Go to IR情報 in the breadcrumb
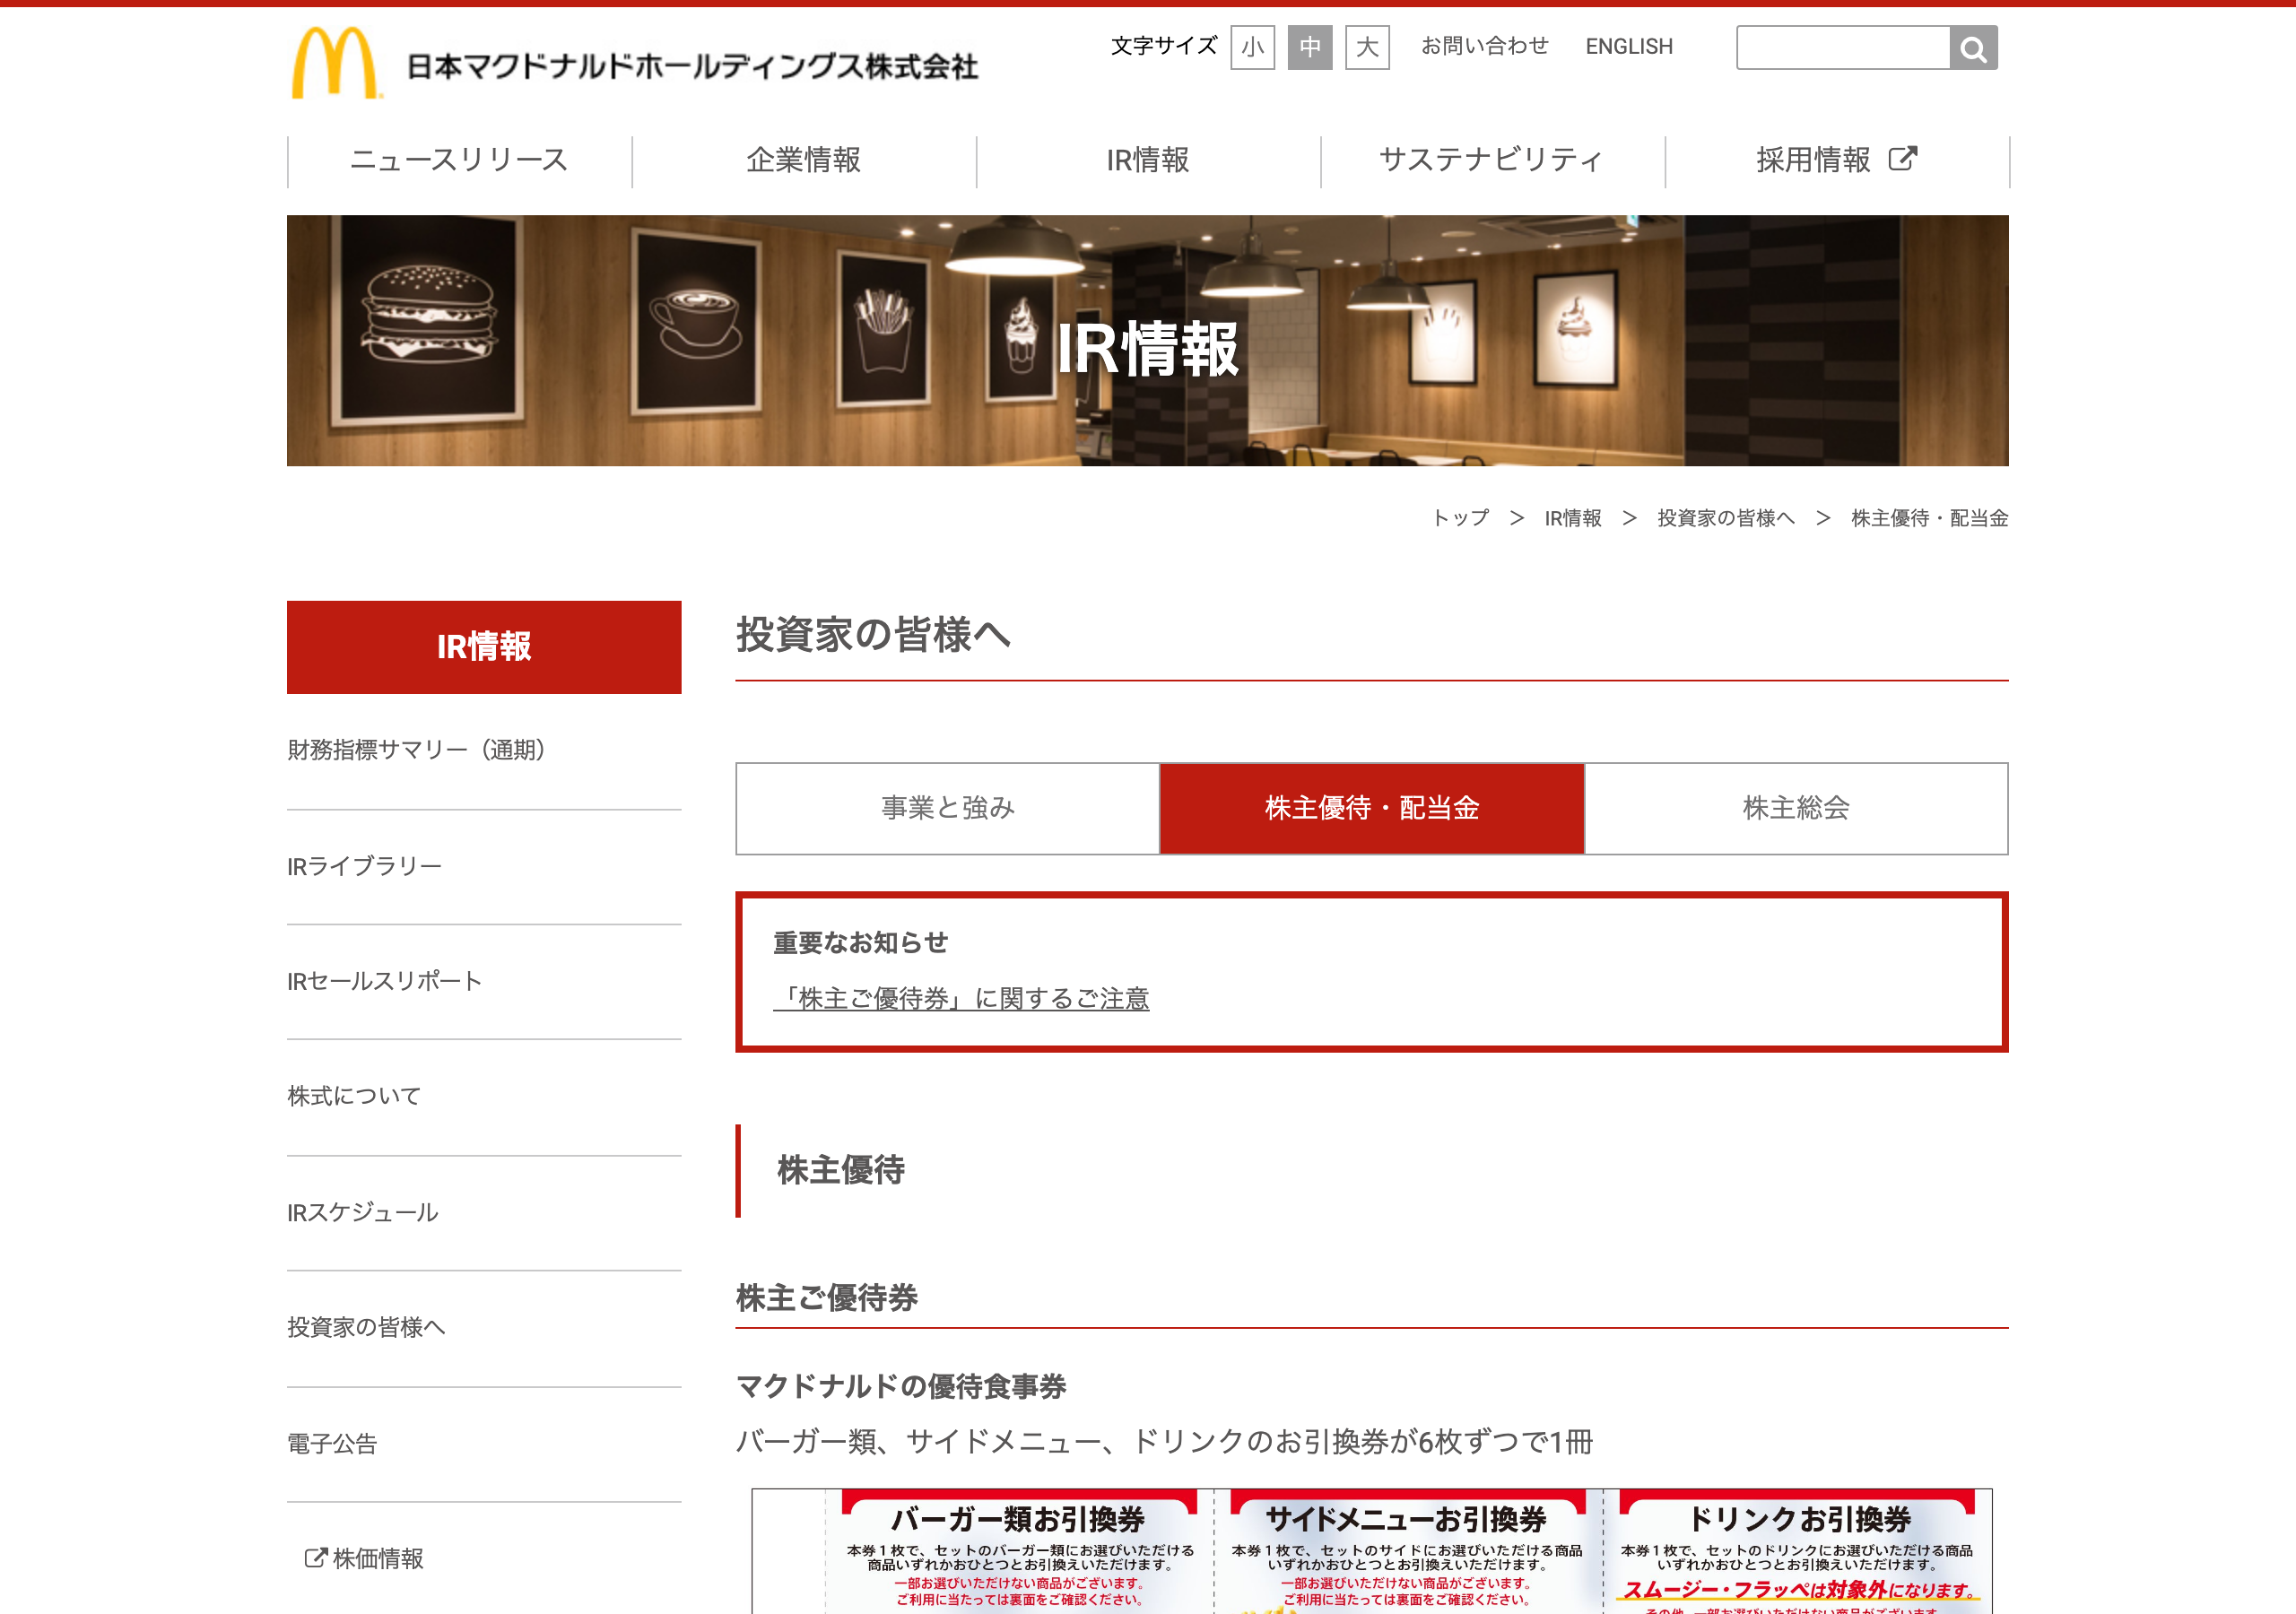Viewport: 2296px width, 1614px height. pos(1573,518)
